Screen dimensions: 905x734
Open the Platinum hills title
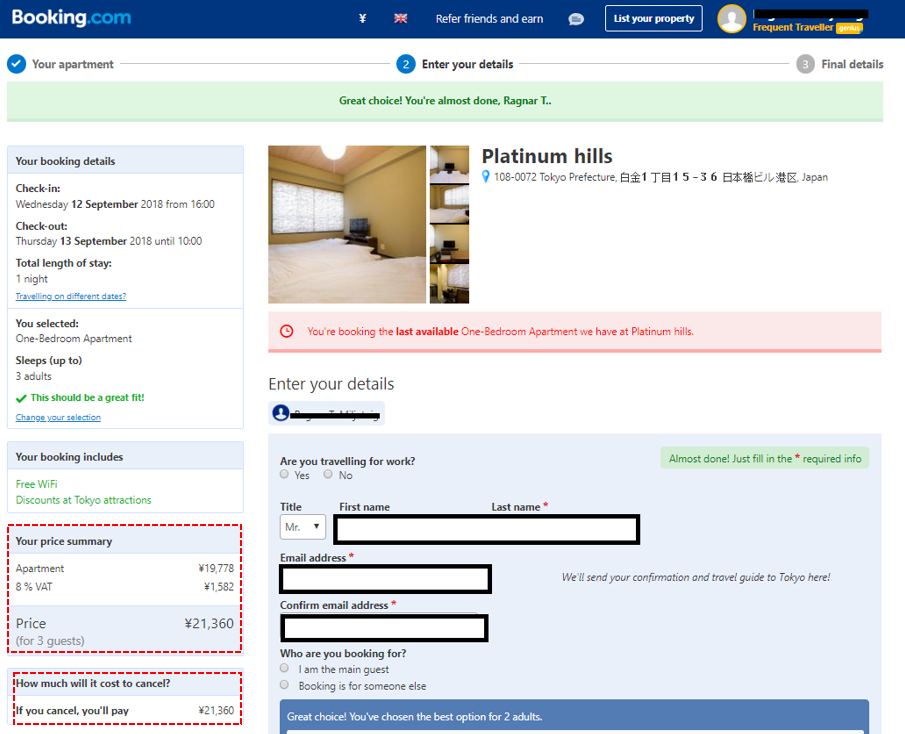(x=547, y=156)
